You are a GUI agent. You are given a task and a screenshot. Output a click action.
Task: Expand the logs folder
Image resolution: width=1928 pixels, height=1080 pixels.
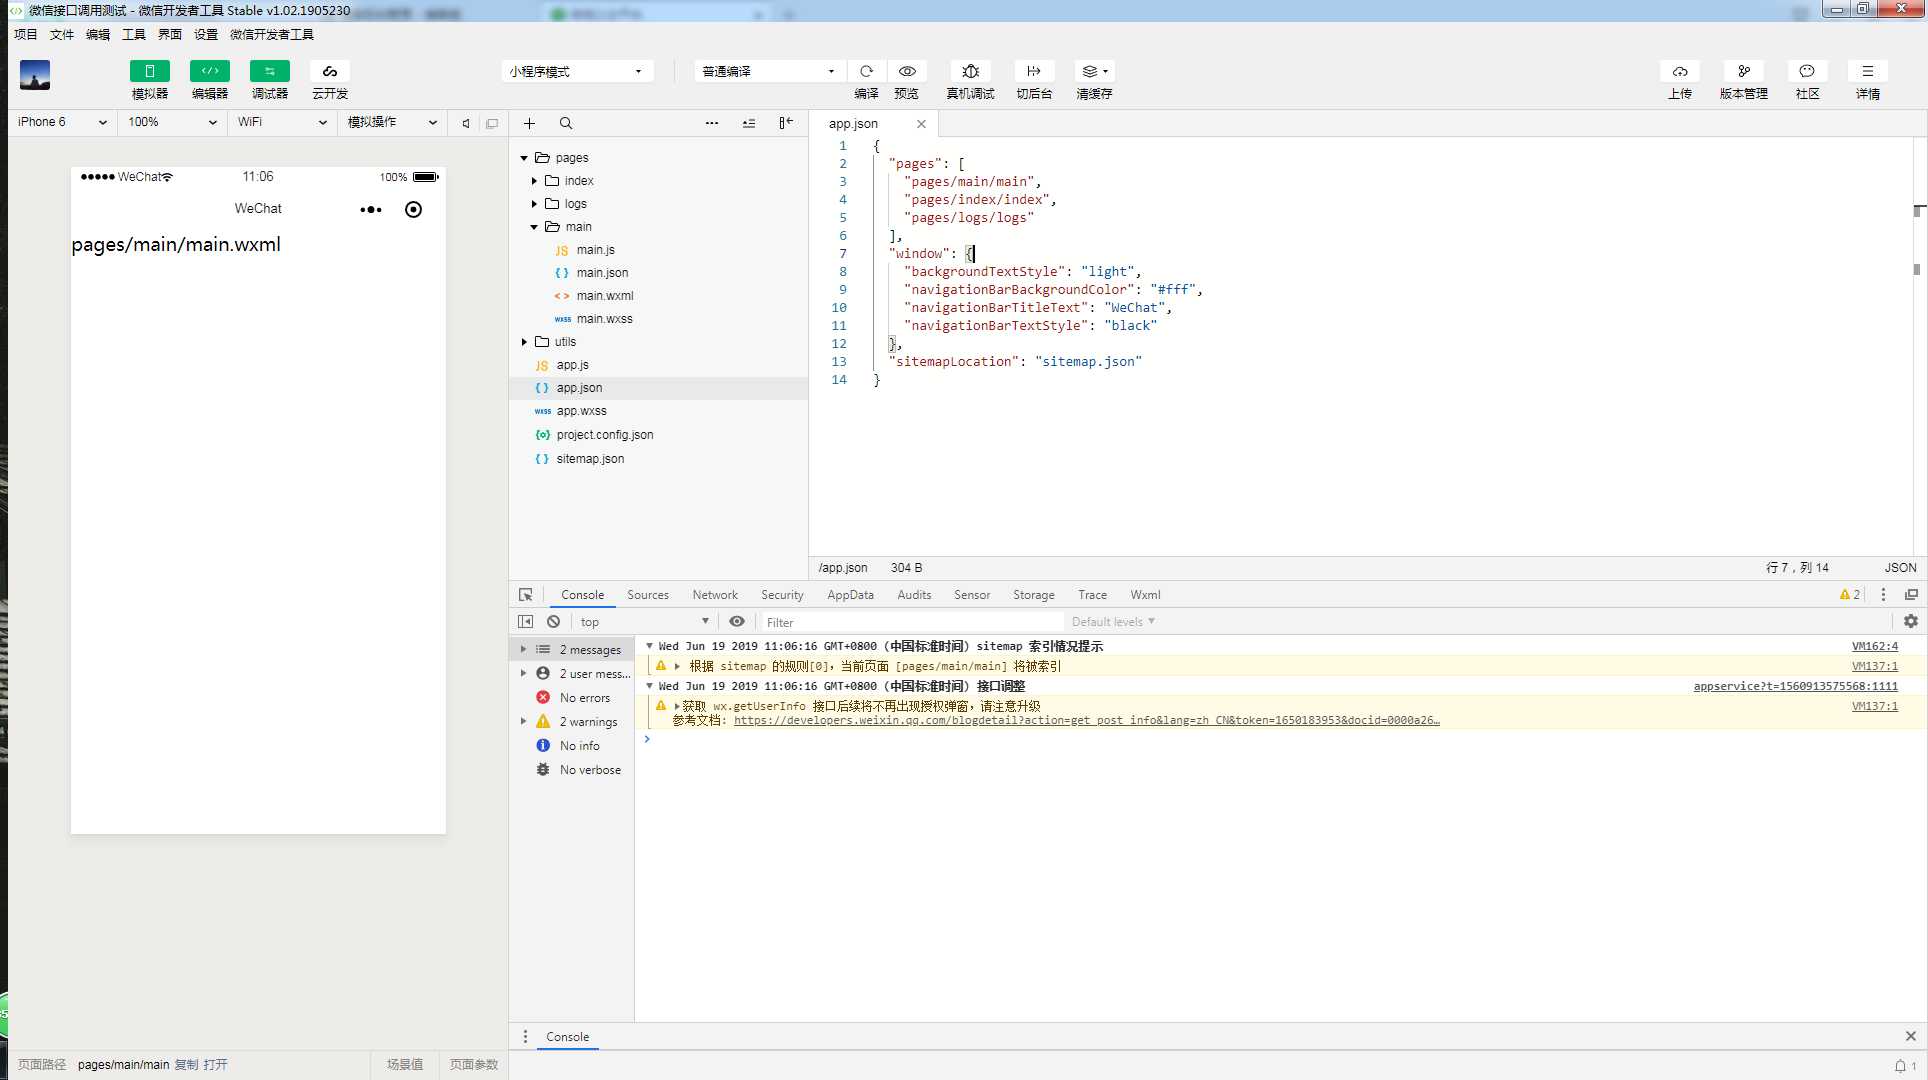pos(534,204)
